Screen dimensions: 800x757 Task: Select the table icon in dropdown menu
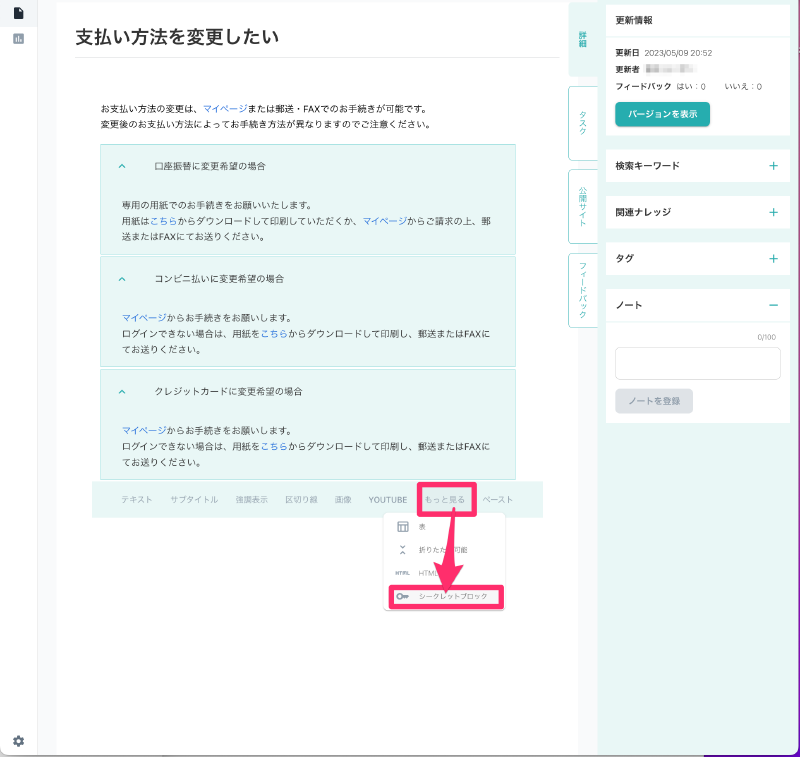tap(402, 527)
